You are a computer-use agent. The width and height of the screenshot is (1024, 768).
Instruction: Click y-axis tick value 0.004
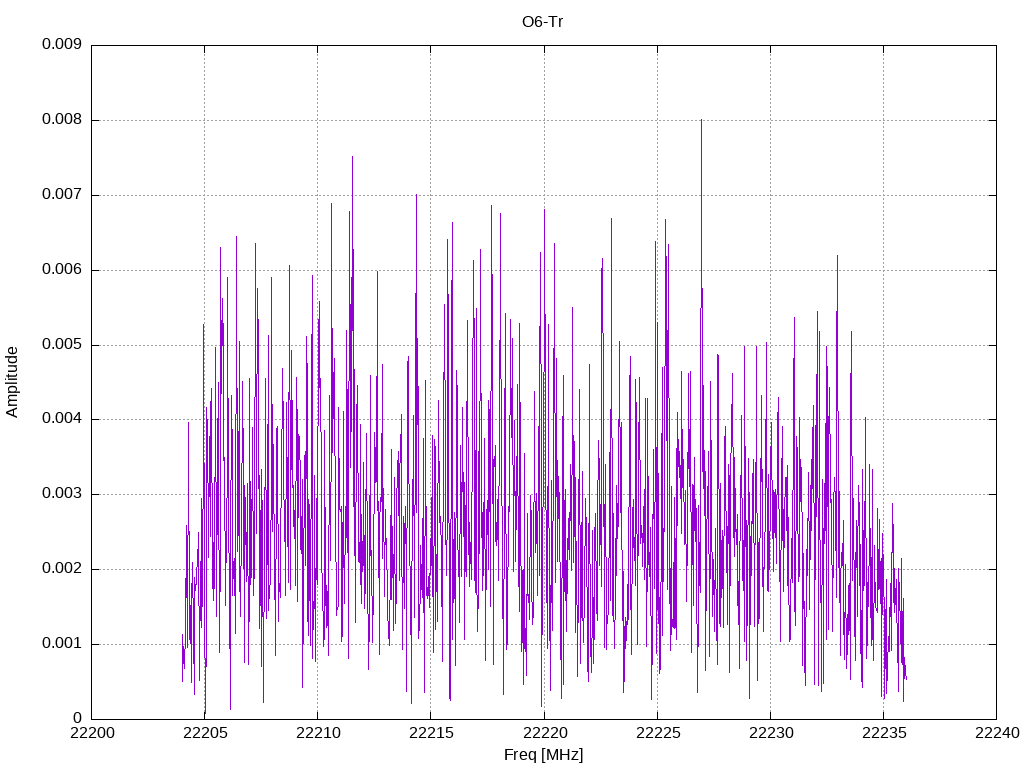62,419
